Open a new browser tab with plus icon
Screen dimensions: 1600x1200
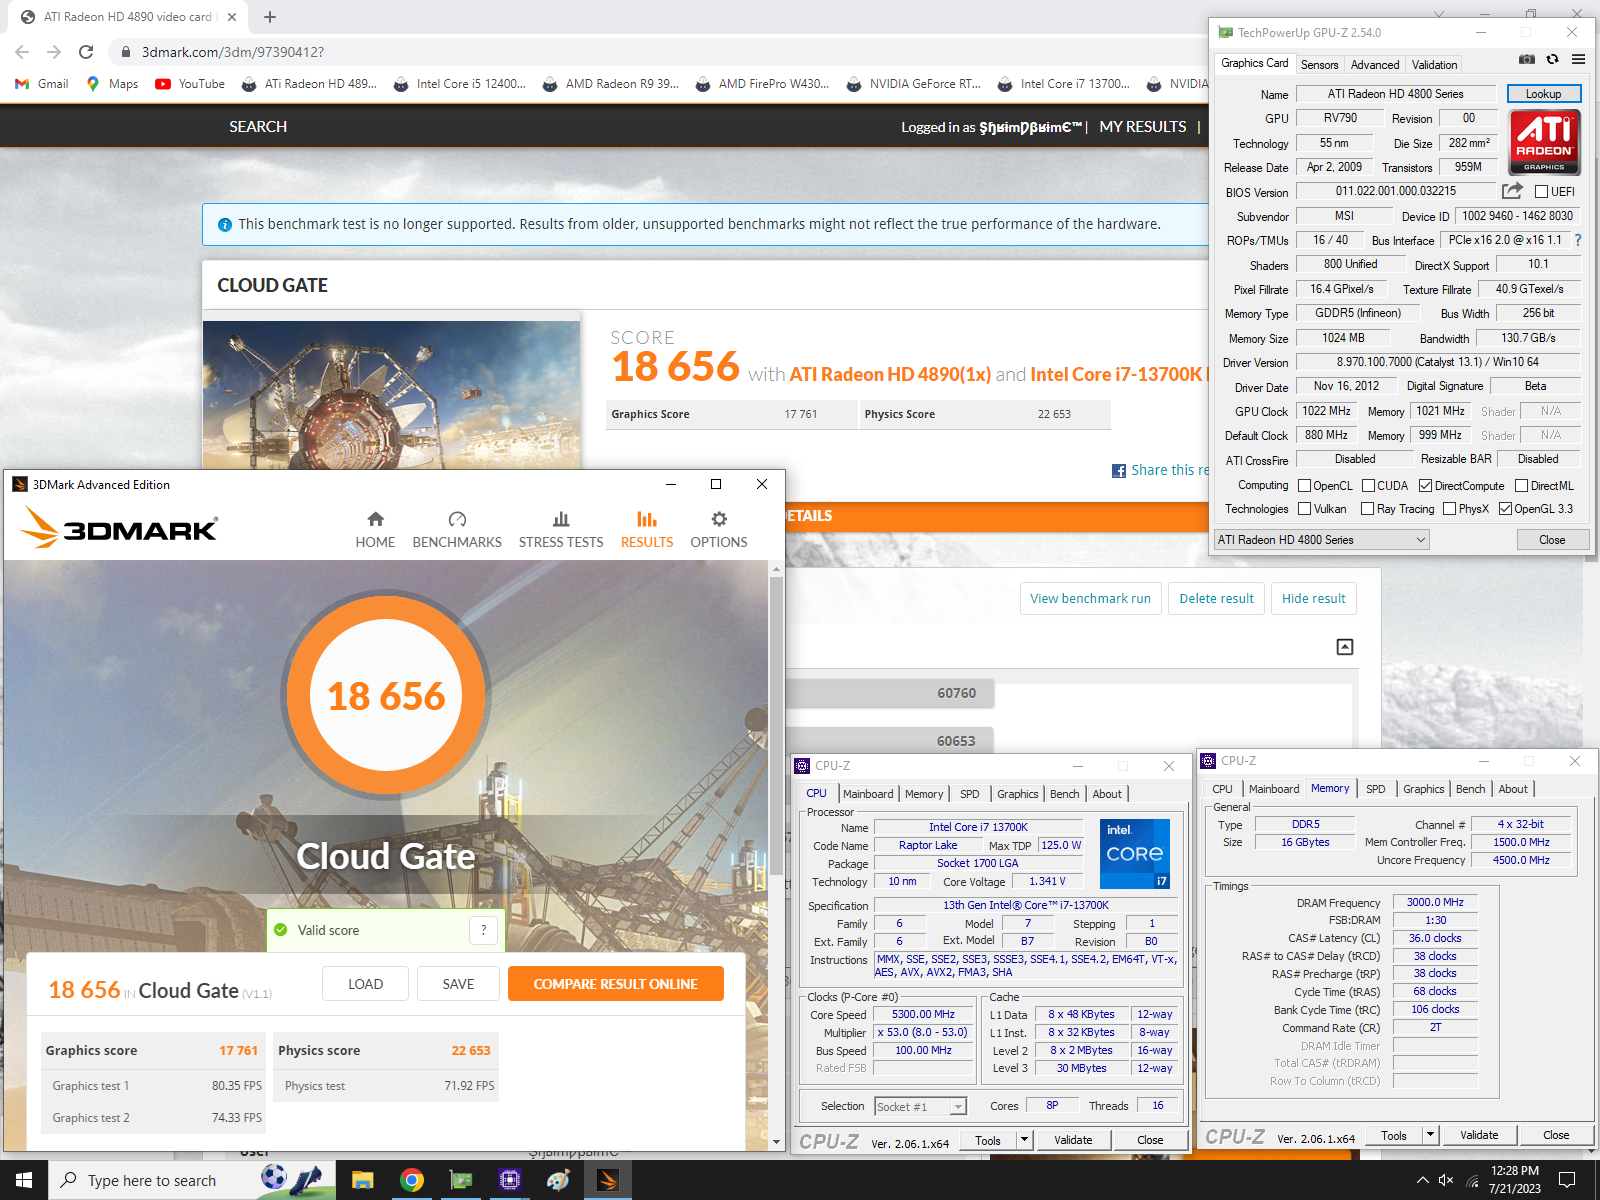269,17
